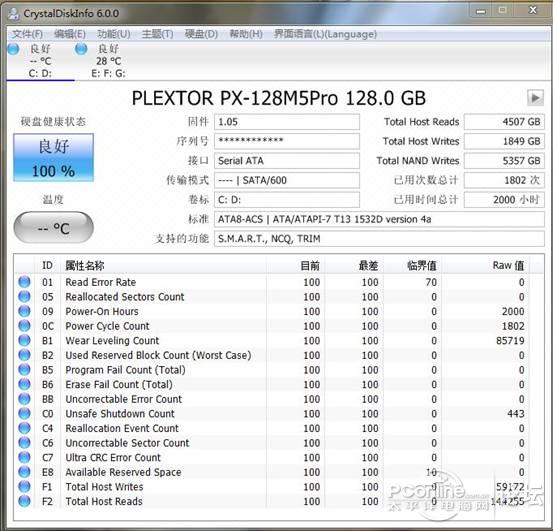This screenshot has width=553, height=531.
Task: Click status orb for Unsafe Shutdown Count
Action: coord(24,413)
